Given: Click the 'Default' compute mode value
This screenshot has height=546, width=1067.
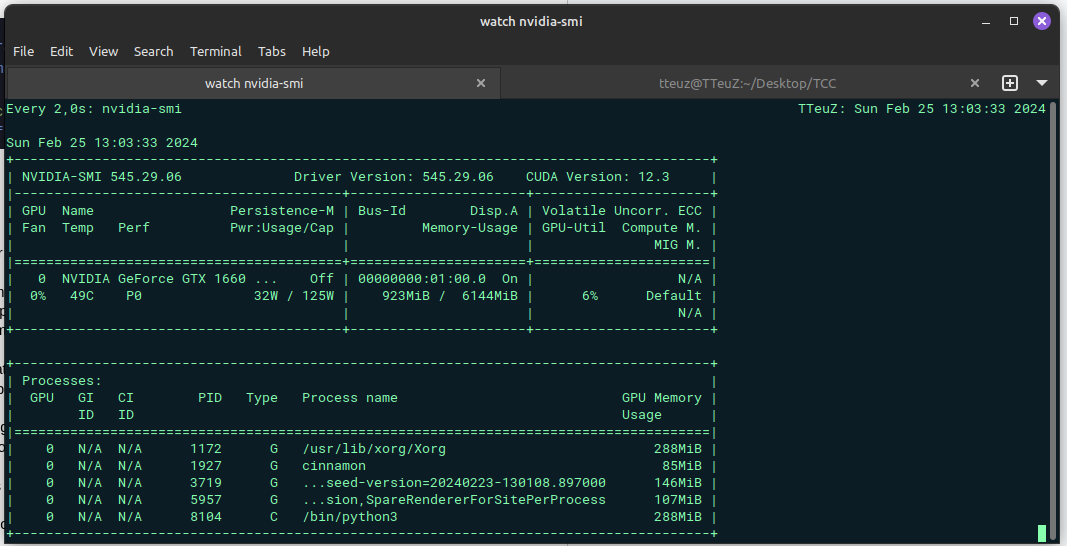Looking at the screenshot, I should click(x=674, y=295).
